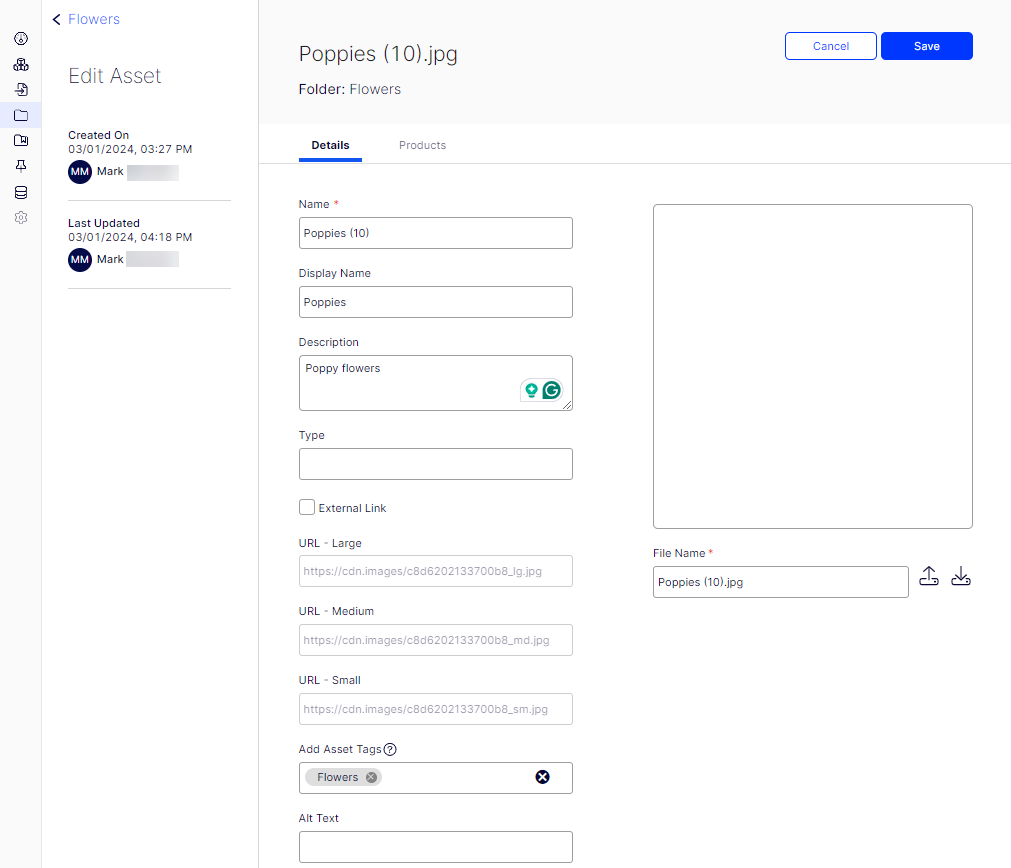
Task: Click the 'Edit Asset' heading
Action: [115, 75]
